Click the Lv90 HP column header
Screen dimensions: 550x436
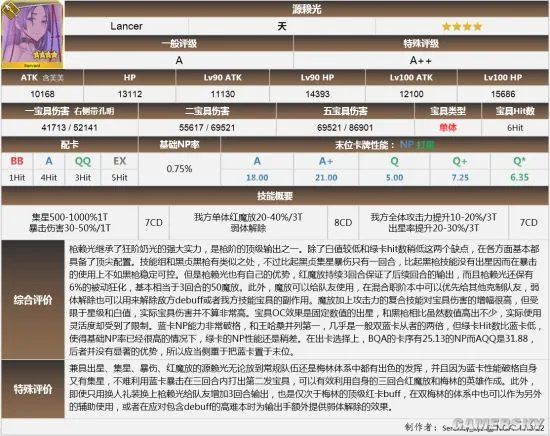[317, 78]
